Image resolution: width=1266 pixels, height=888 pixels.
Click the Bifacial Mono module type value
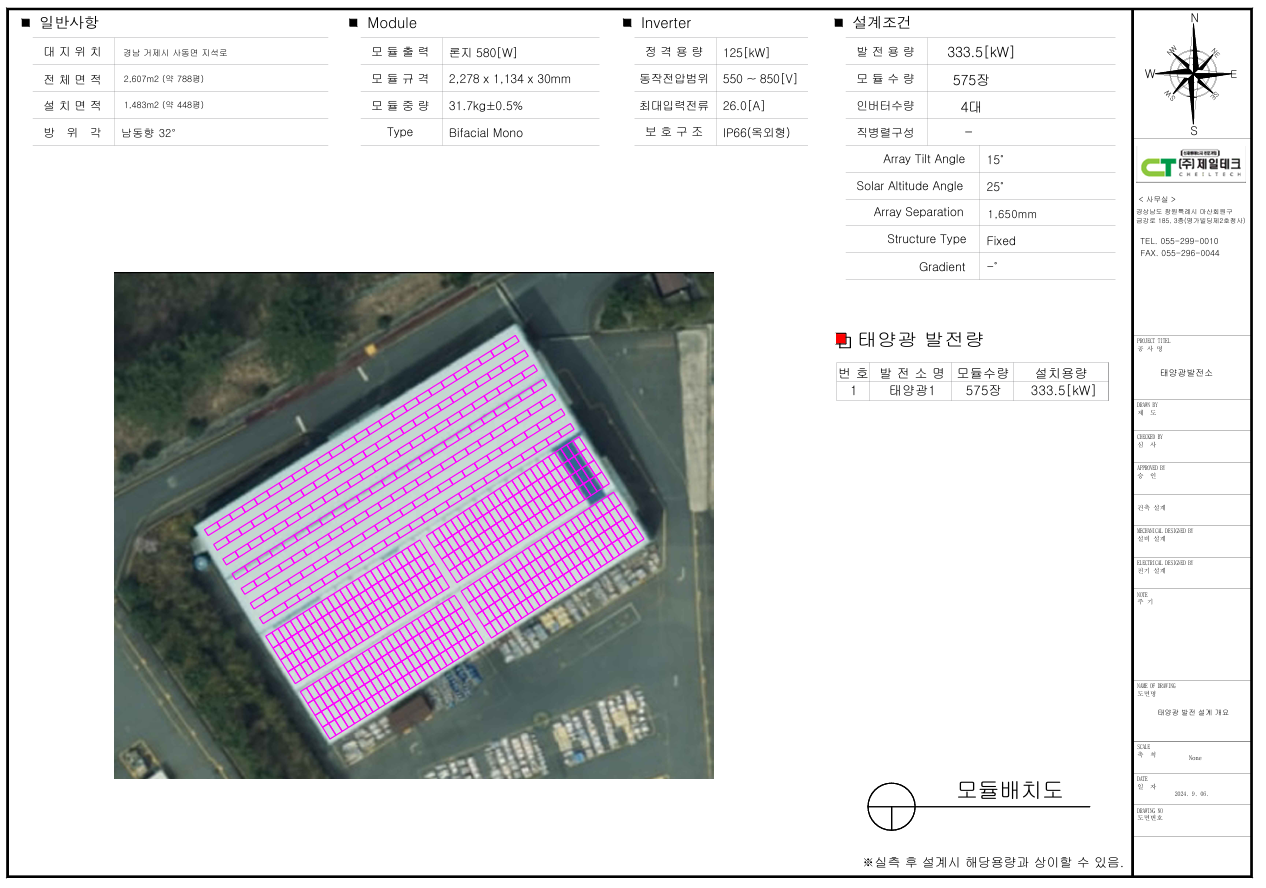[485, 133]
